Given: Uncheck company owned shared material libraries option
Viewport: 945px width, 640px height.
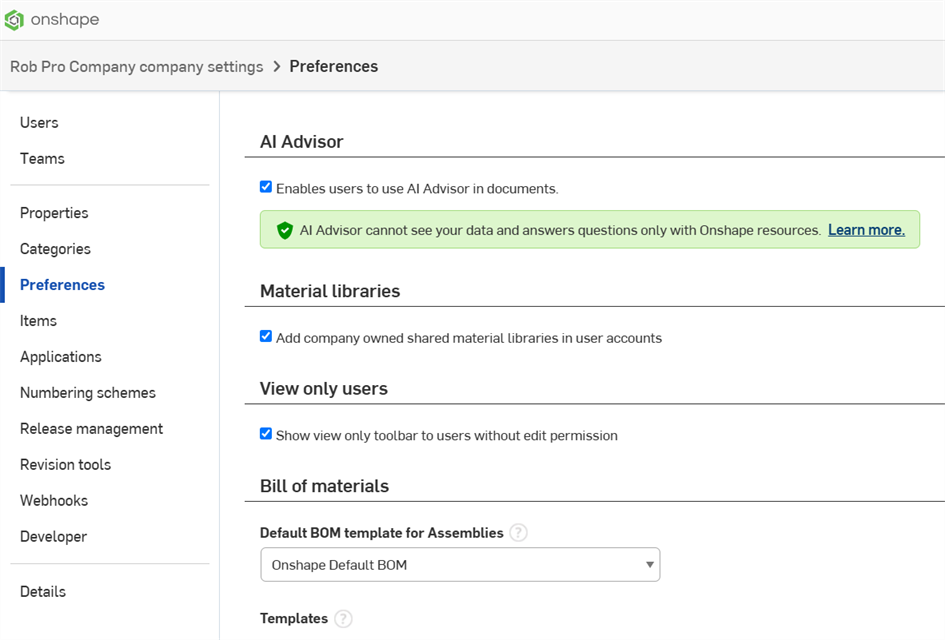Looking at the screenshot, I should (265, 337).
